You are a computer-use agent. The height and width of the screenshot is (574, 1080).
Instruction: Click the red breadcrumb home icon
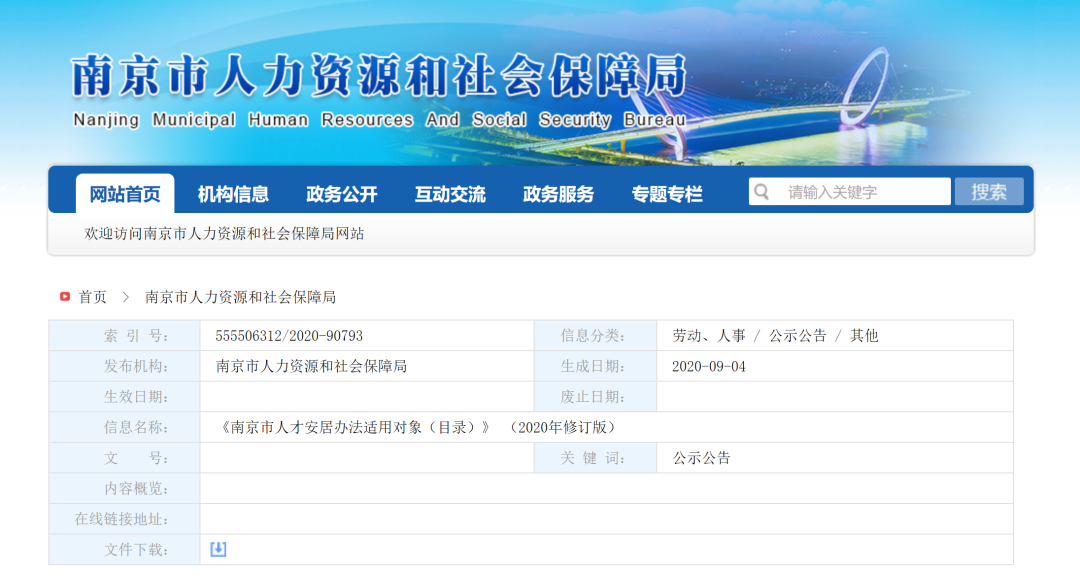tap(65, 297)
